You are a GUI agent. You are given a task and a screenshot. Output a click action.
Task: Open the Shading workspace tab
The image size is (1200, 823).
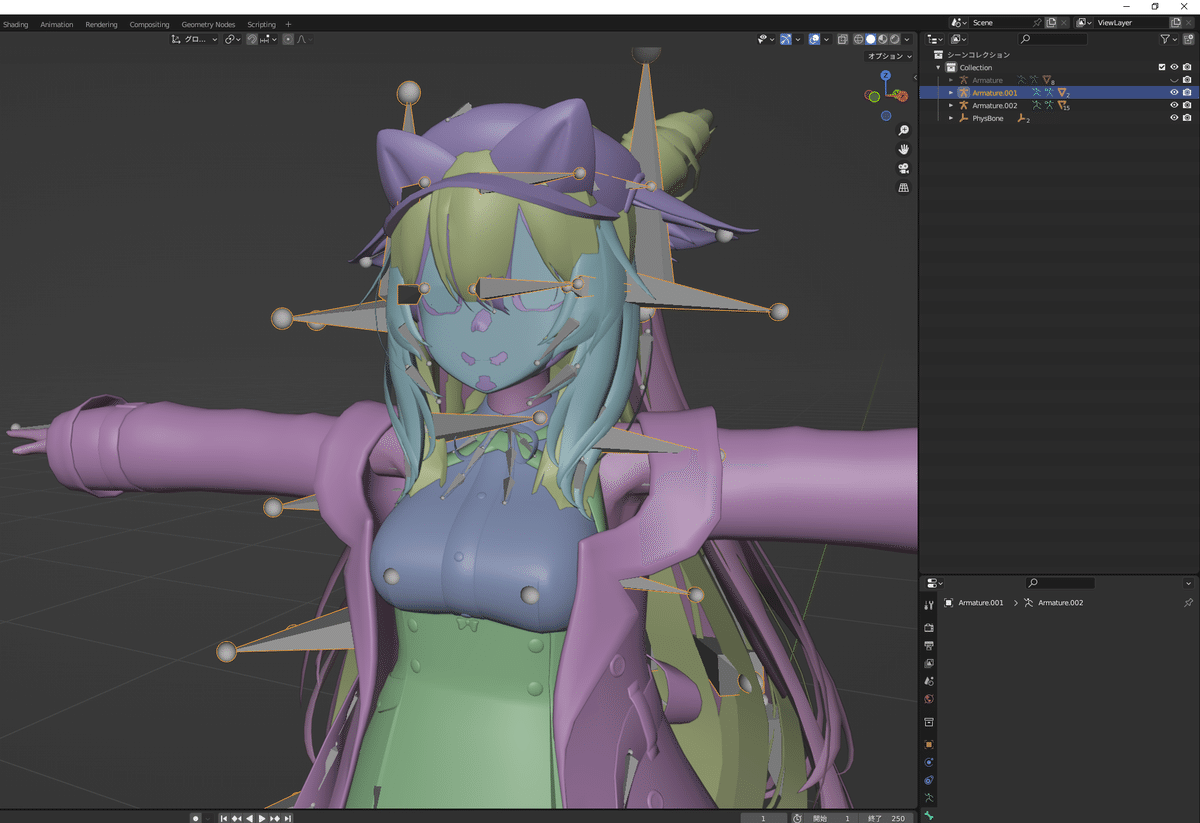click(x=15, y=24)
